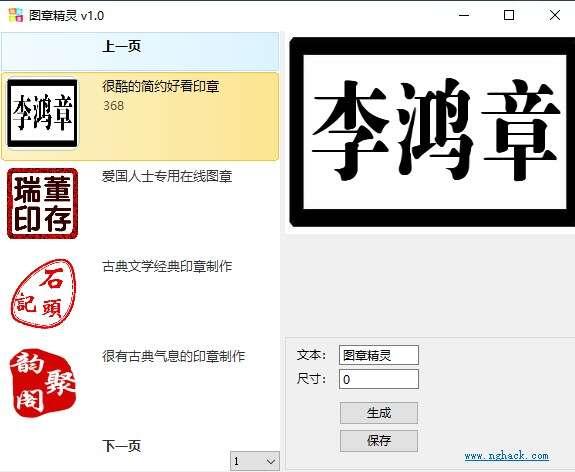Screen dimensions: 575x472
Task: Open the www.nghack.com link
Action: [x=506, y=456]
